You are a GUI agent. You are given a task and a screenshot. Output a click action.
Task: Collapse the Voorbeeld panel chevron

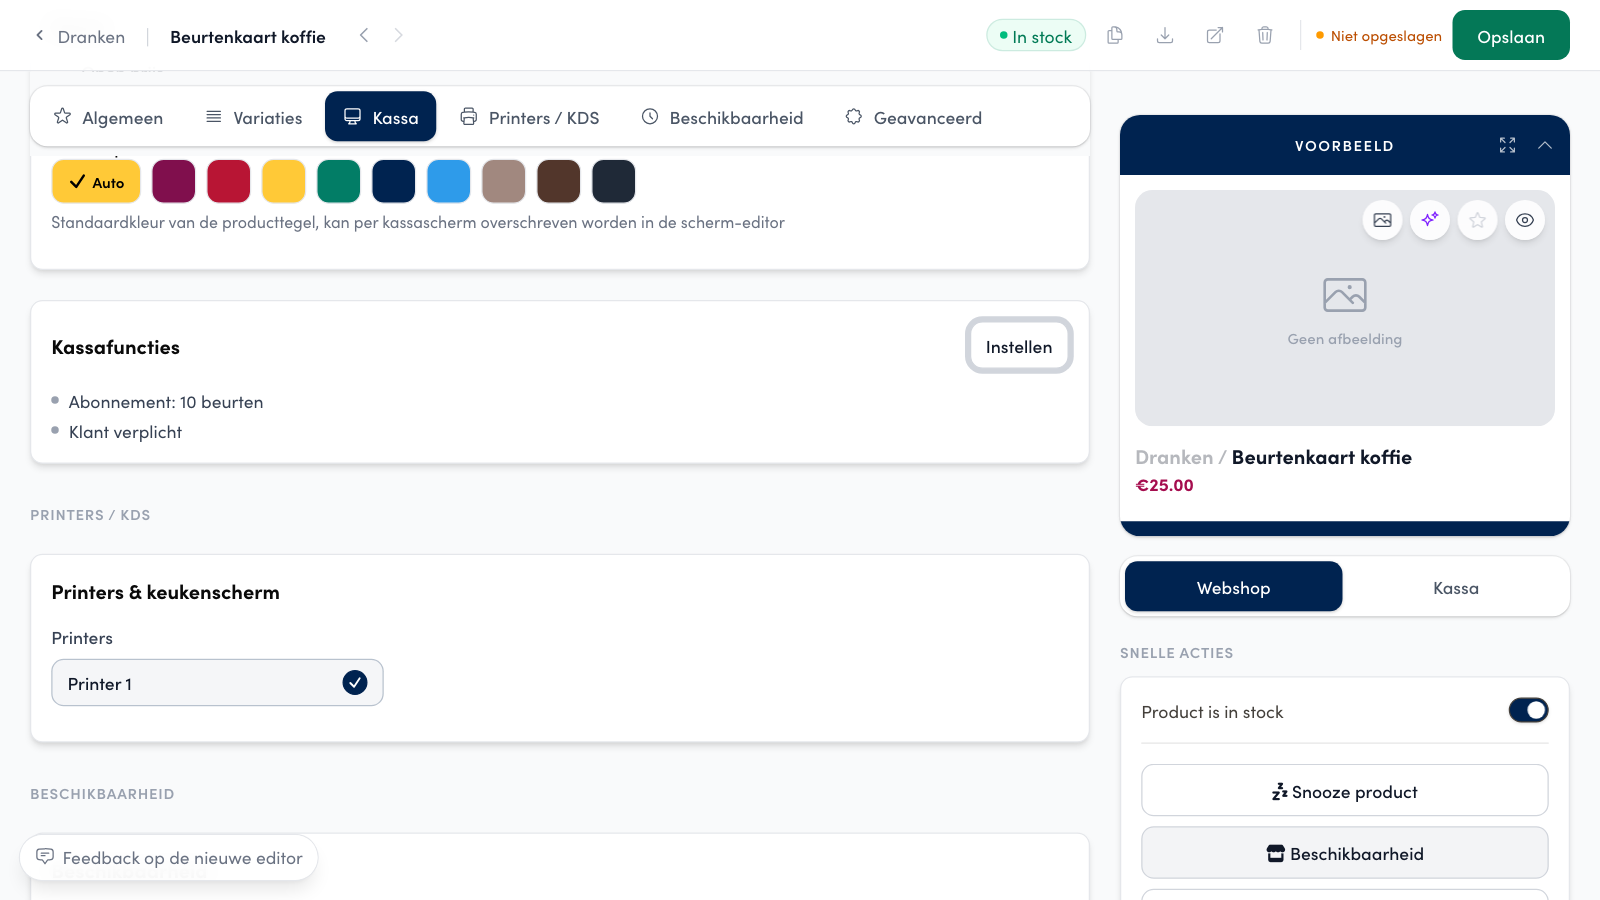pos(1545,146)
